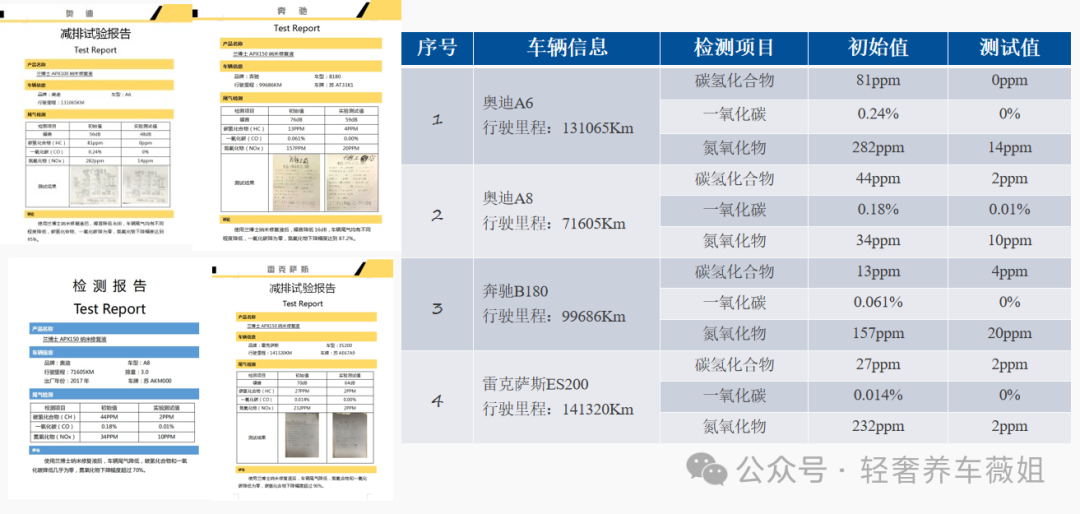Click the 81ppm initial value cell
The width and height of the screenshot is (1080, 514).
(x=878, y=82)
